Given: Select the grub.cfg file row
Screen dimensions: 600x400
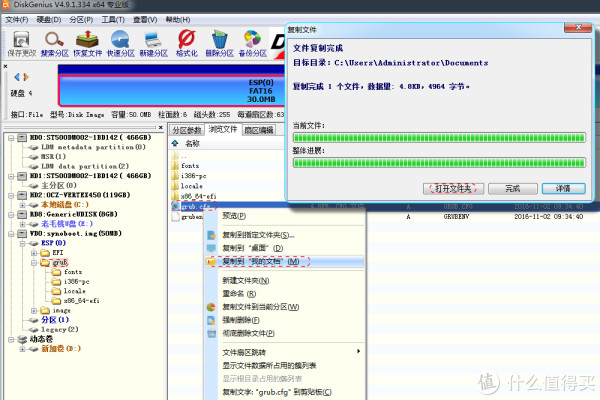Looking at the screenshot, I should pyautogui.click(x=384, y=206).
